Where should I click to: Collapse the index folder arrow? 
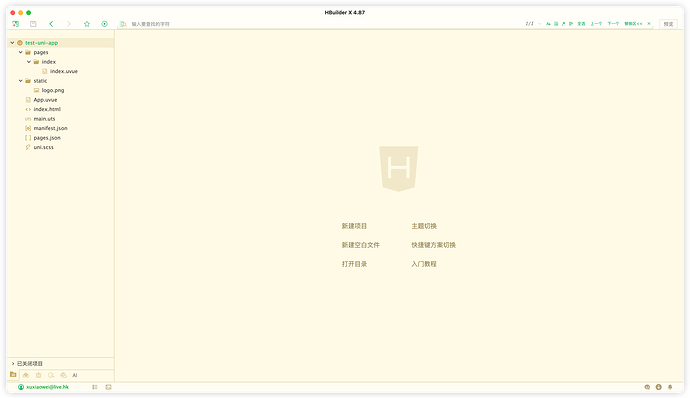(x=29, y=62)
